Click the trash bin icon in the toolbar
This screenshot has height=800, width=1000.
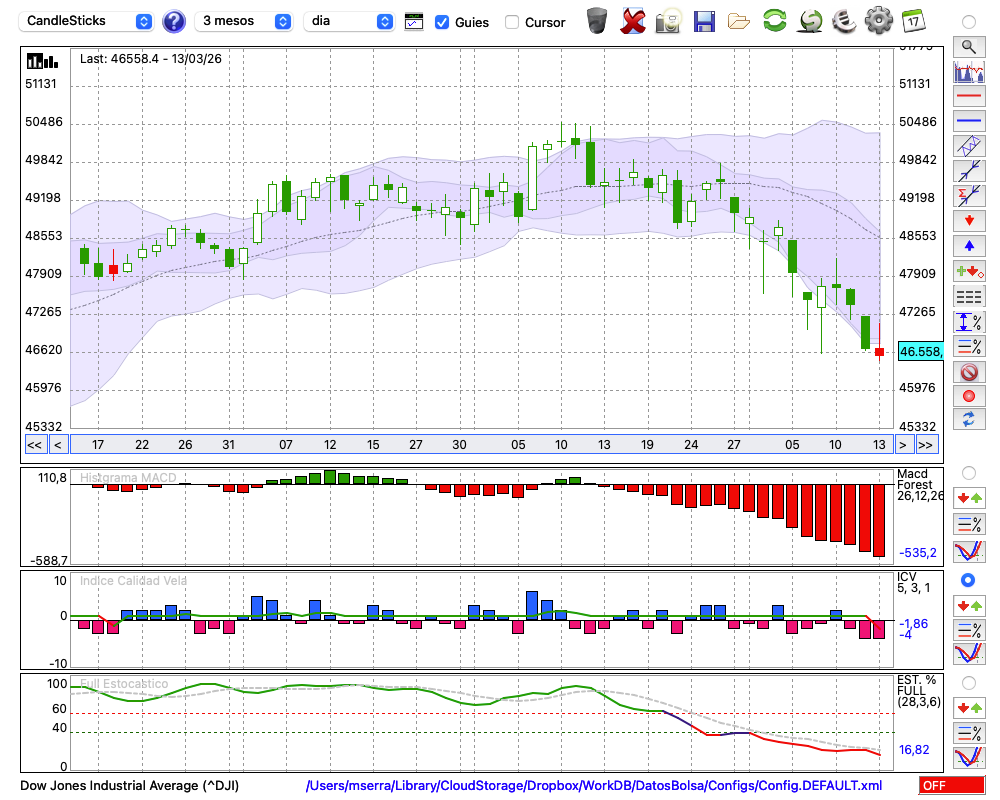(x=597, y=20)
